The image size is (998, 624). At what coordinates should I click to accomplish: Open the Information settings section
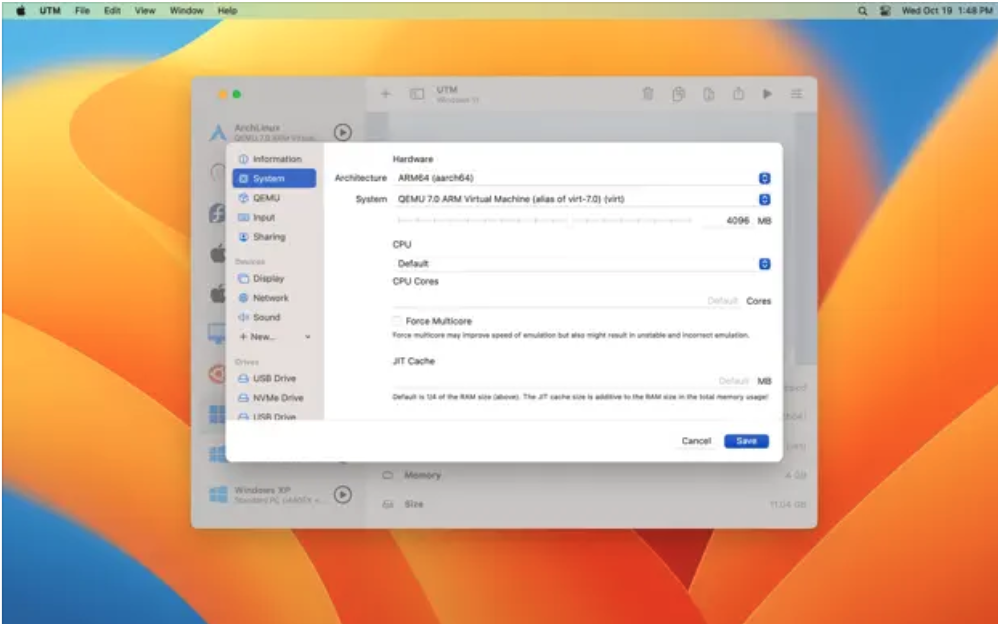[274, 159]
